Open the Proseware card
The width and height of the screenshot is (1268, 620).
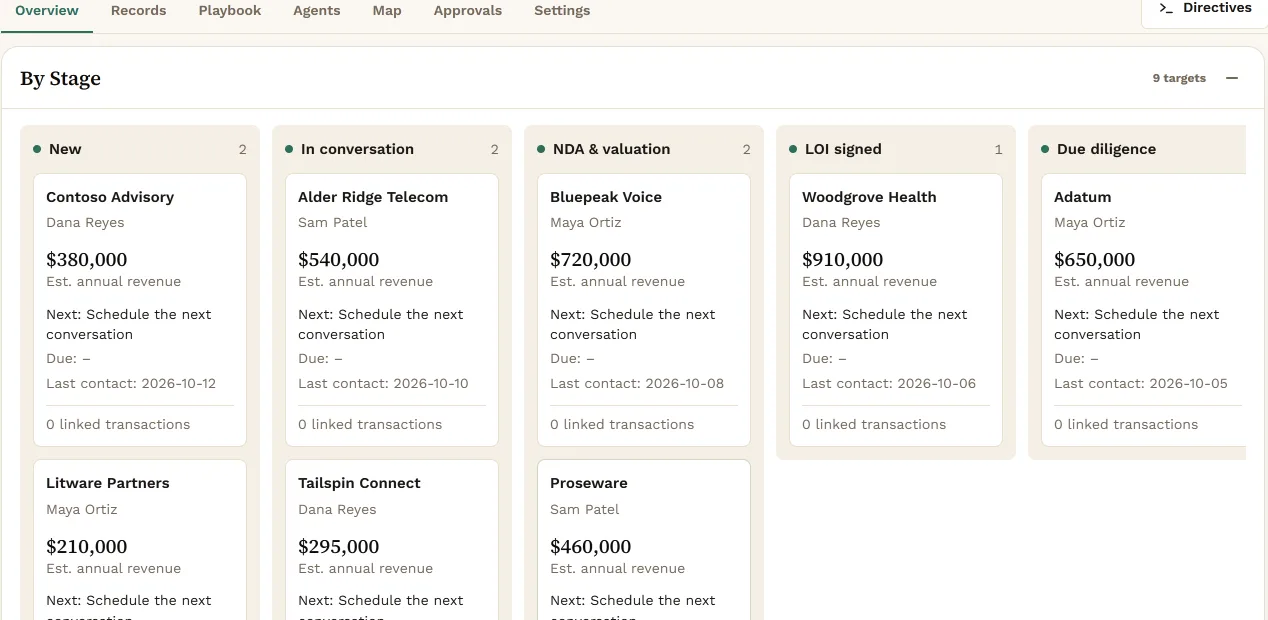click(644, 540)
